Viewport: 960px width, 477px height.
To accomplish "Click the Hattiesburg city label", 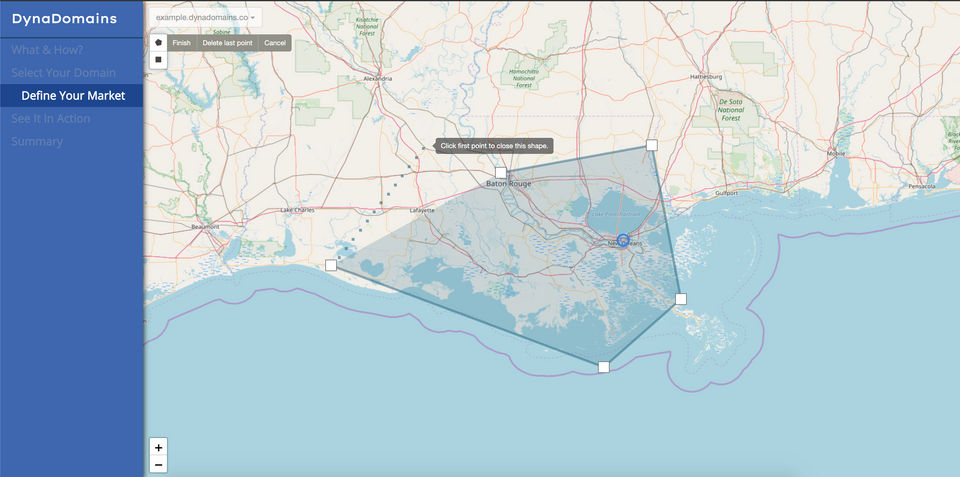I will tap(707, 77).
